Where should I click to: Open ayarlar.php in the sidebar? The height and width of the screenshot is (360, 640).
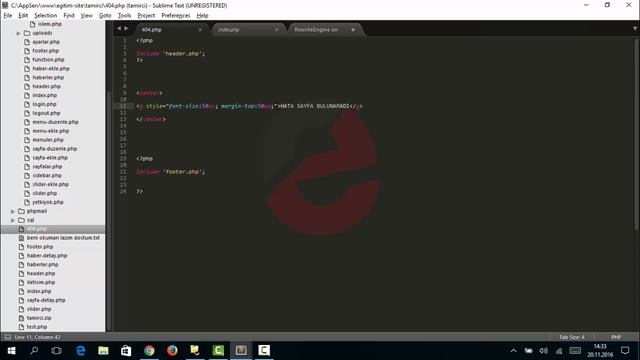46,42
